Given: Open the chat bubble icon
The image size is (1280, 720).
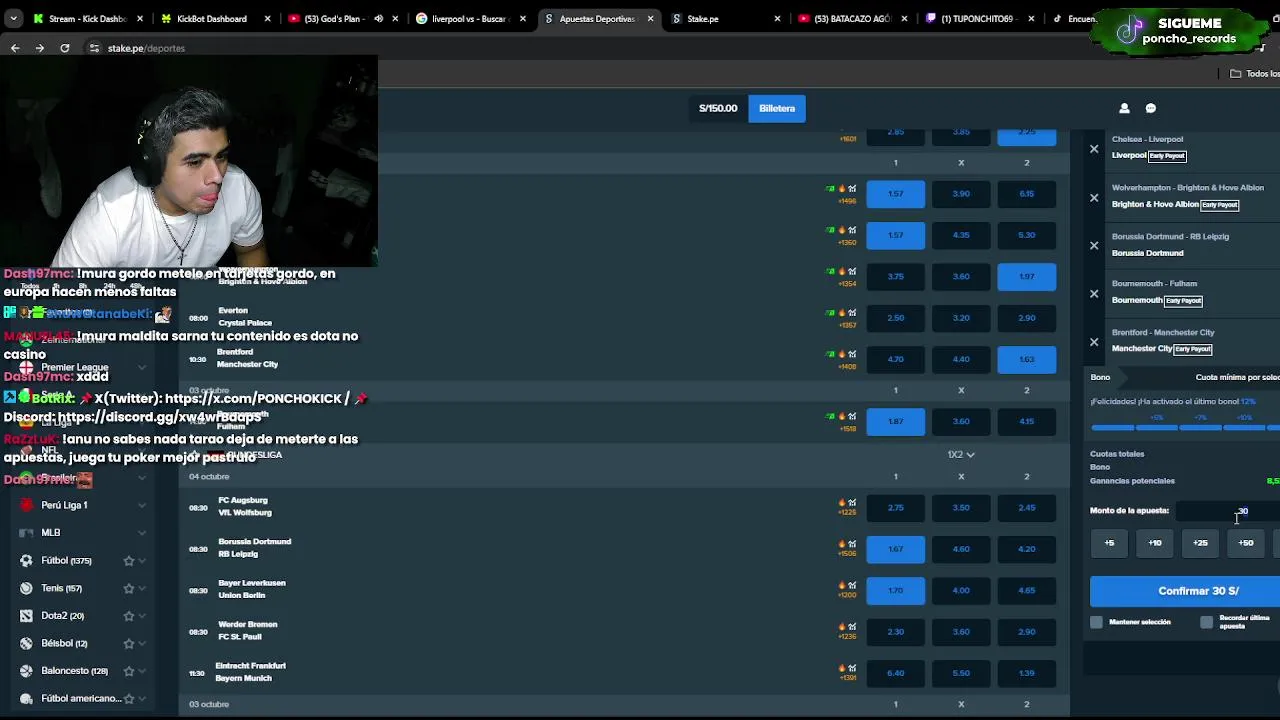Looking at the screenshot, I should click(x=1150, y=108).
